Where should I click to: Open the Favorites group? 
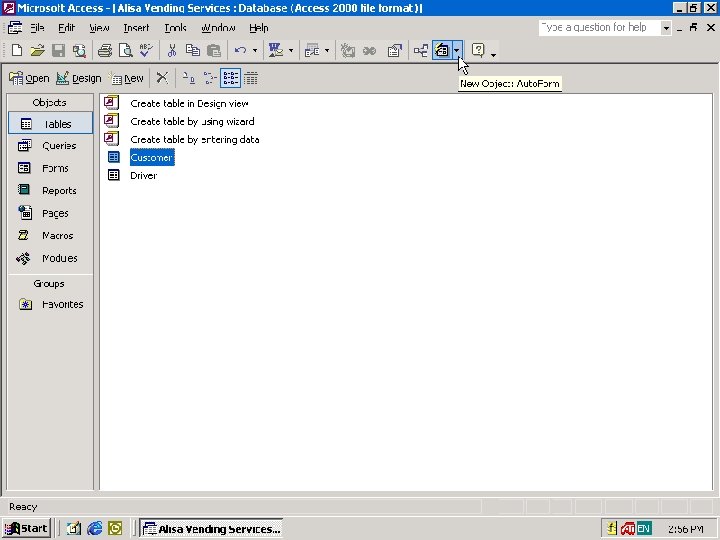[x=51, y=304]
